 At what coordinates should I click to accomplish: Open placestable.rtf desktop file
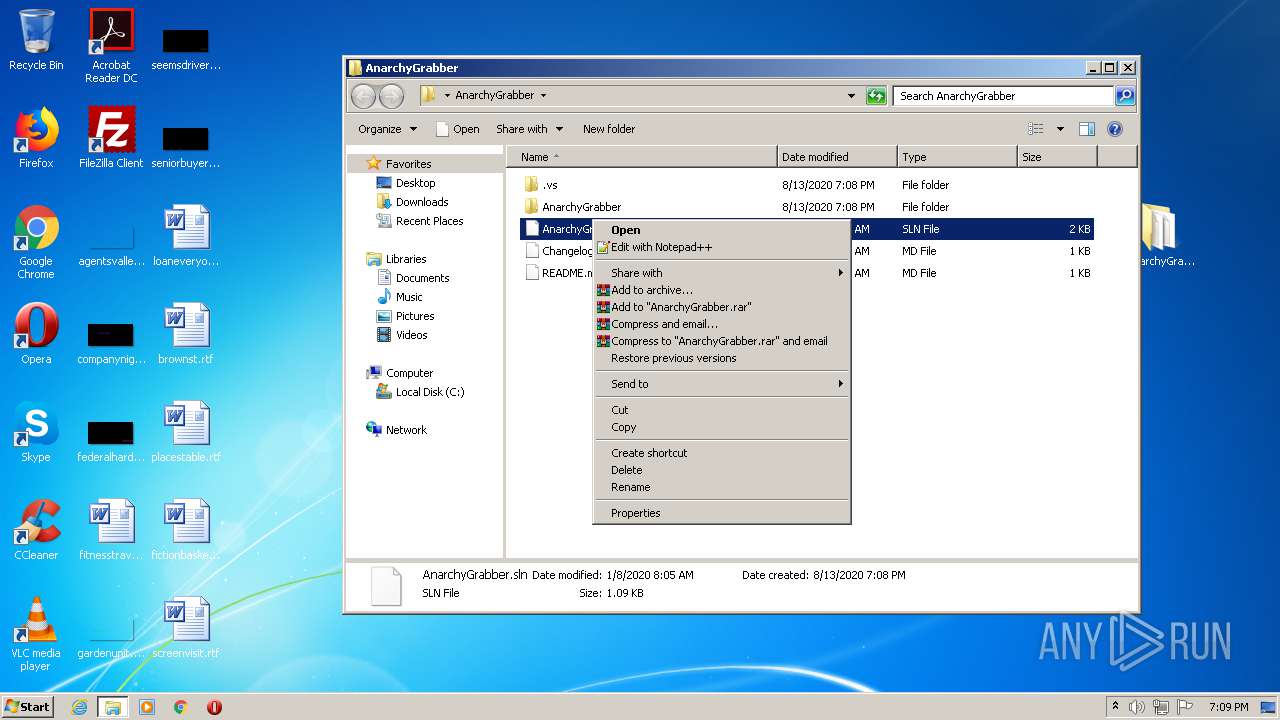(x=186, y=432)
